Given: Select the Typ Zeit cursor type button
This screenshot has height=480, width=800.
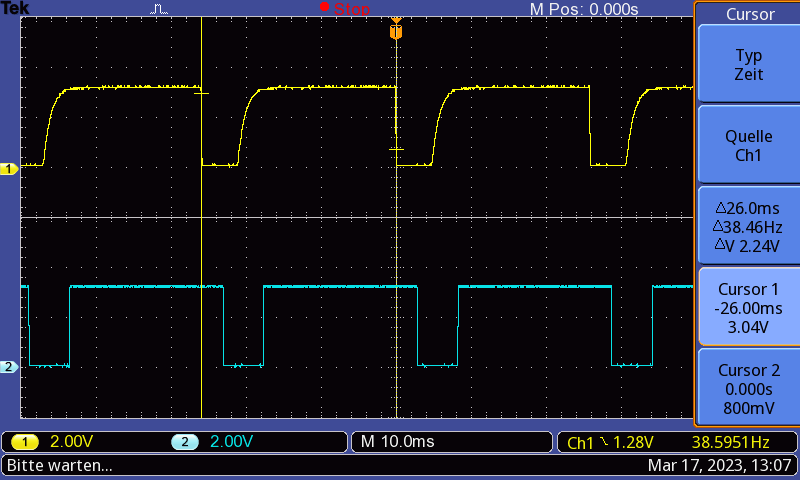Looking at the screenshot, I should point(748,64).
